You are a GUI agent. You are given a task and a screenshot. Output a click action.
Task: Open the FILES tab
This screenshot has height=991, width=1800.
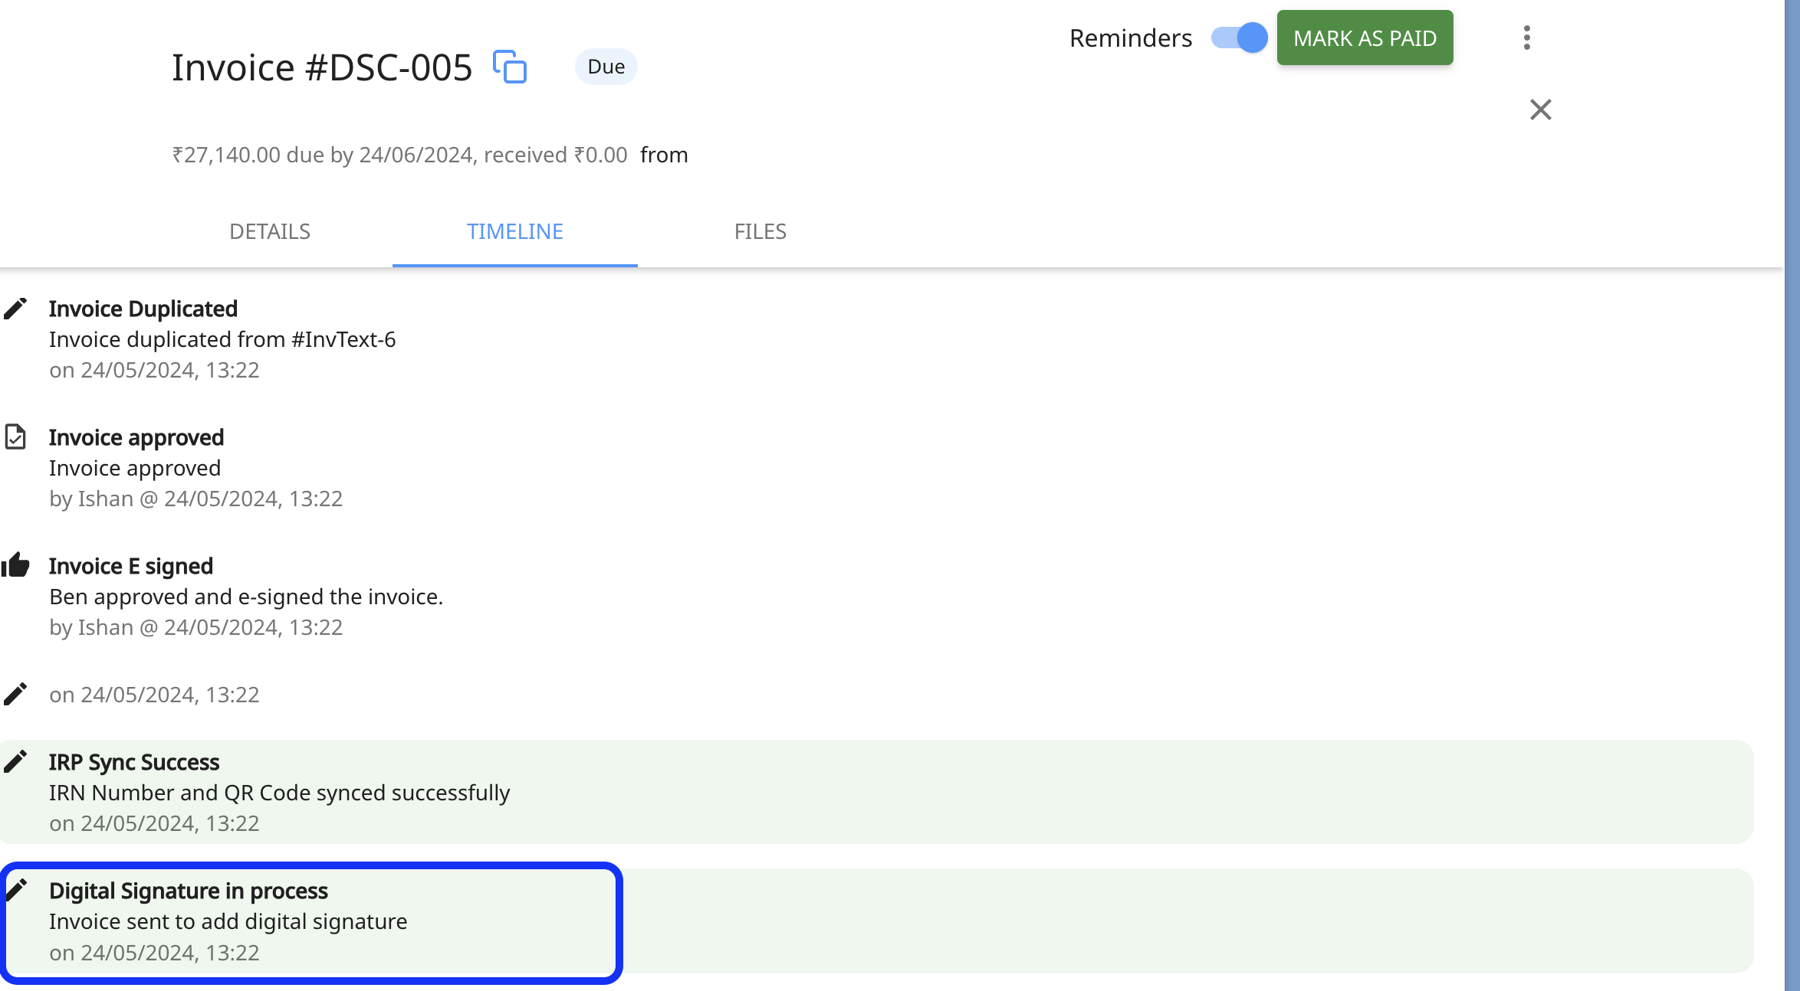pos(759,231)
